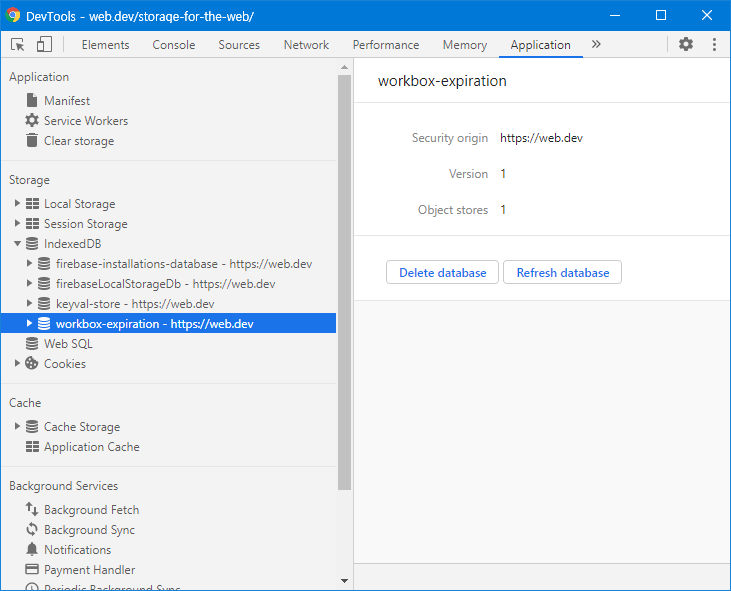The width and height of the screenshot is (731, 591).
Task: Click the Notifications bell icon
Action: click(32, 549)
